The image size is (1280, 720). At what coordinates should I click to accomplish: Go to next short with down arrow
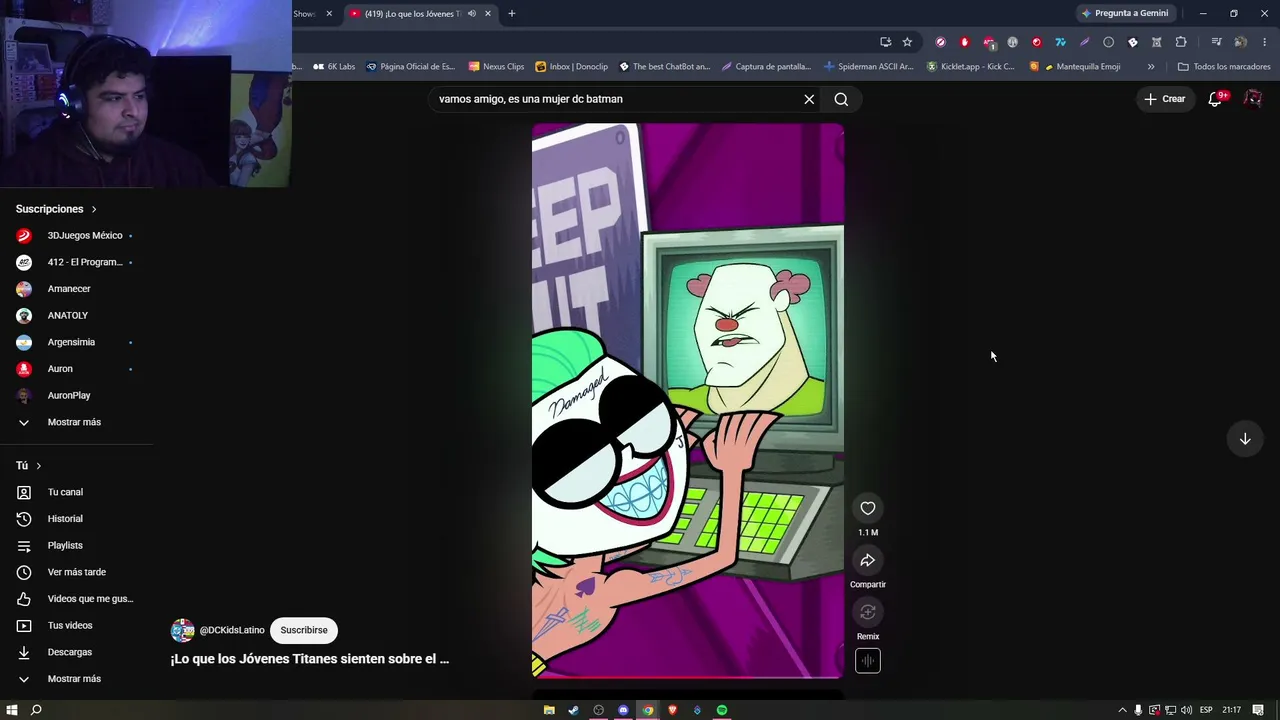click(x=1245, y=439)
